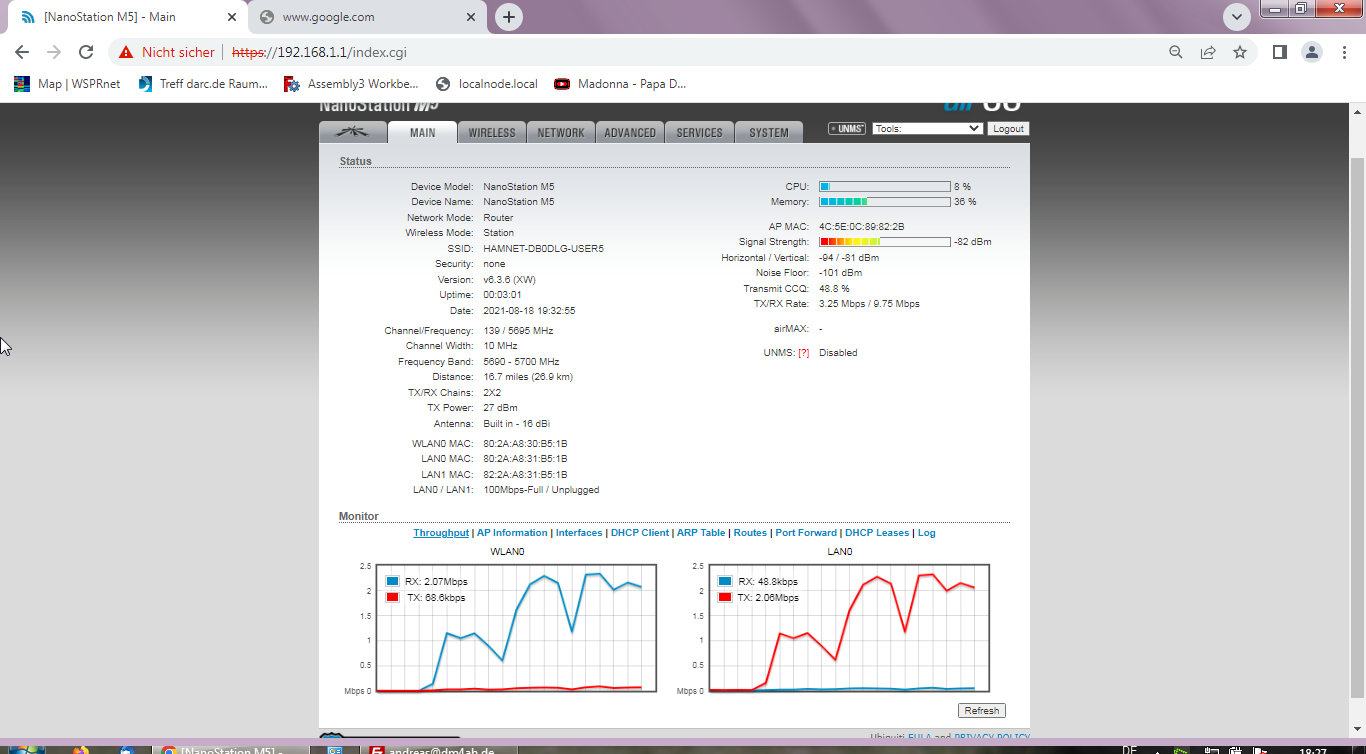This screenshot has width=1366, height=754.
Task: Open the Chrome profile avatar
Action: (1311, 52)
